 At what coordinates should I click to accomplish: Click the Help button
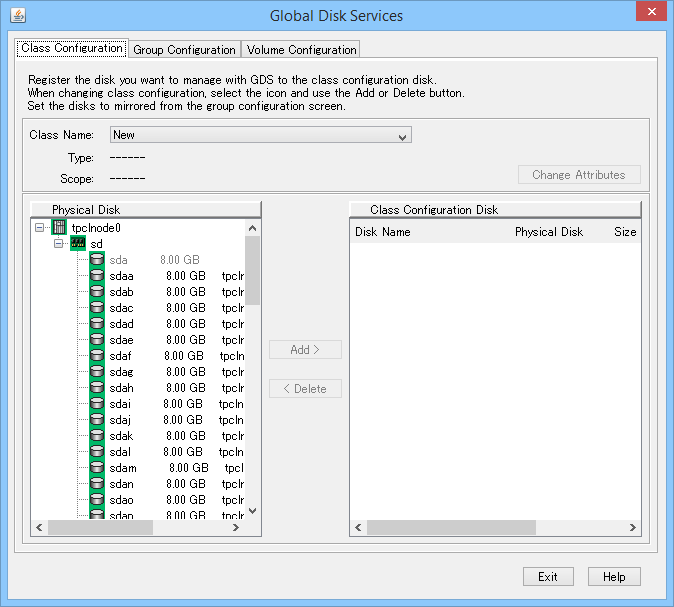coord(614,576)
